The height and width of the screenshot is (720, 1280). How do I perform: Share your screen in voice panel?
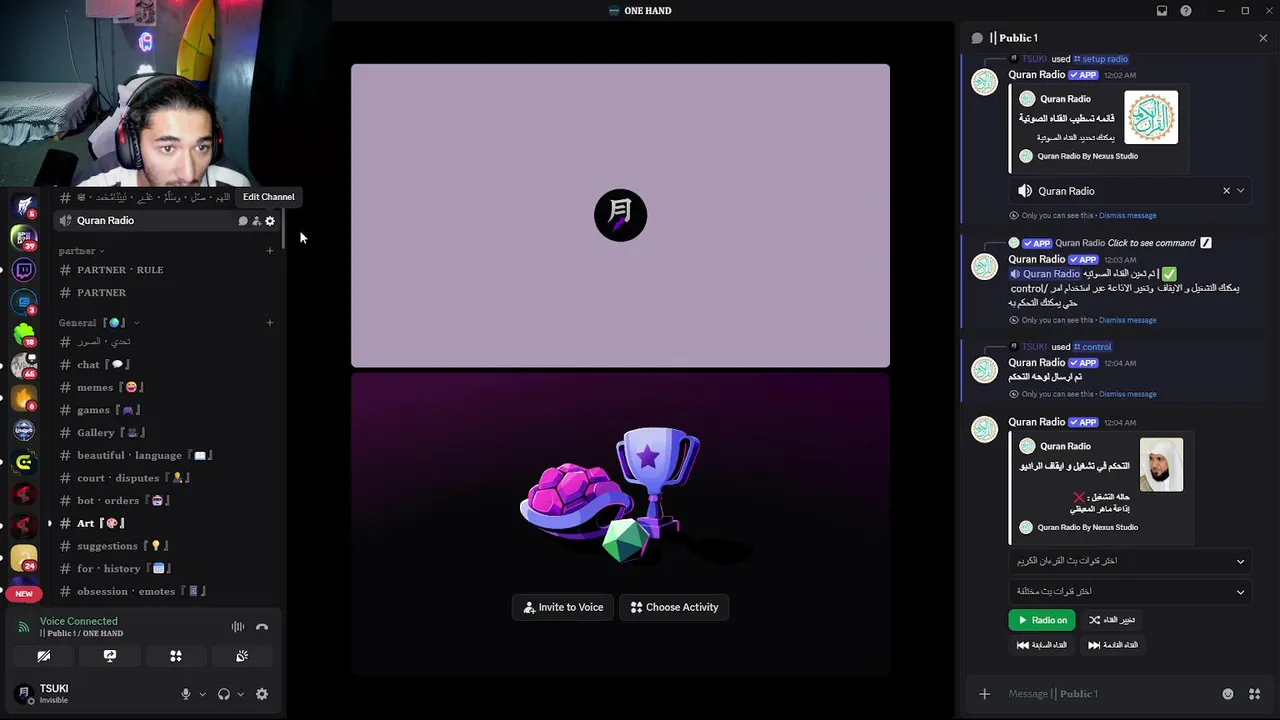click(110, 656)
